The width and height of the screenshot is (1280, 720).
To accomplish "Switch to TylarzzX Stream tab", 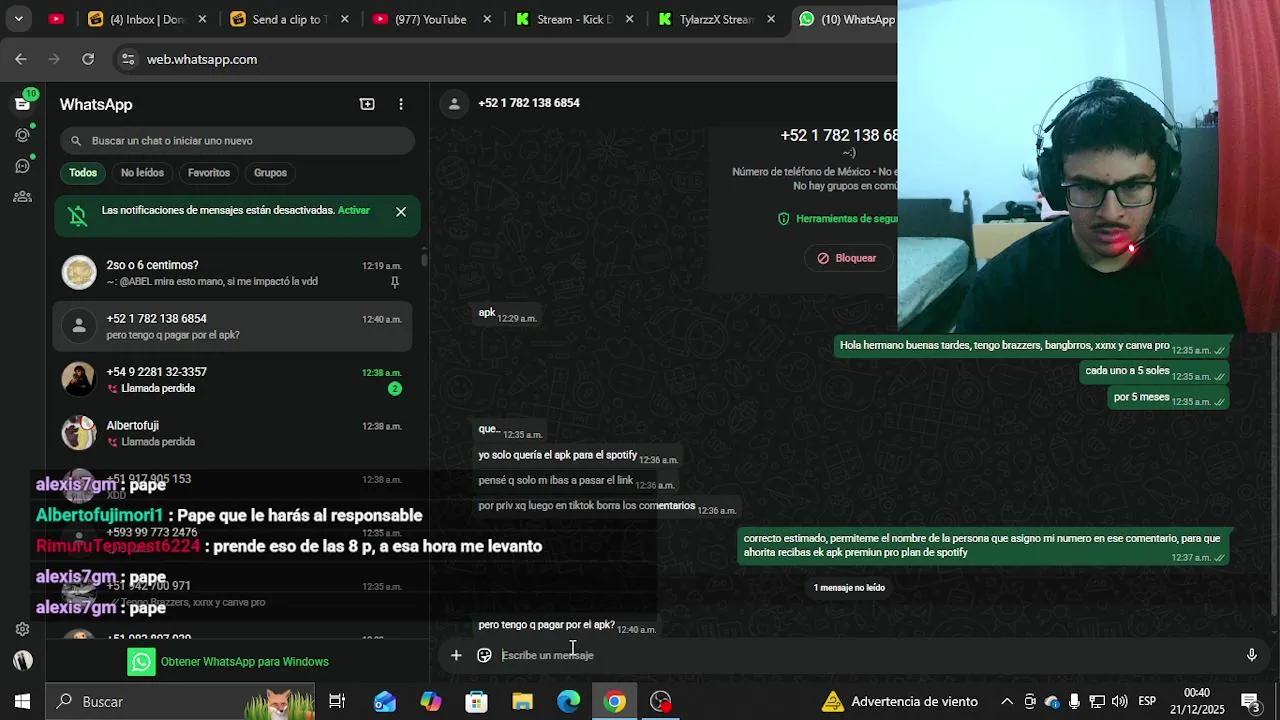I will [716, 19].
